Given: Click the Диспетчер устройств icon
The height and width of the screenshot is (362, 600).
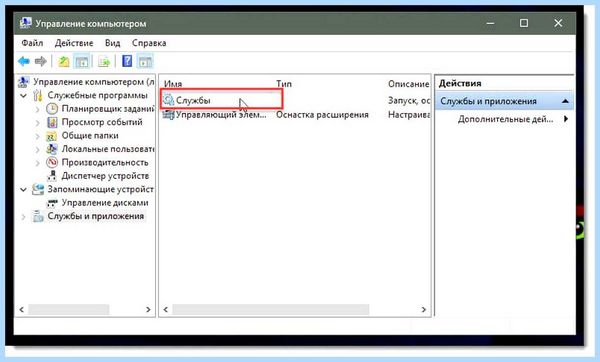Looking at the screenshot, I should [x=52, y=176].
